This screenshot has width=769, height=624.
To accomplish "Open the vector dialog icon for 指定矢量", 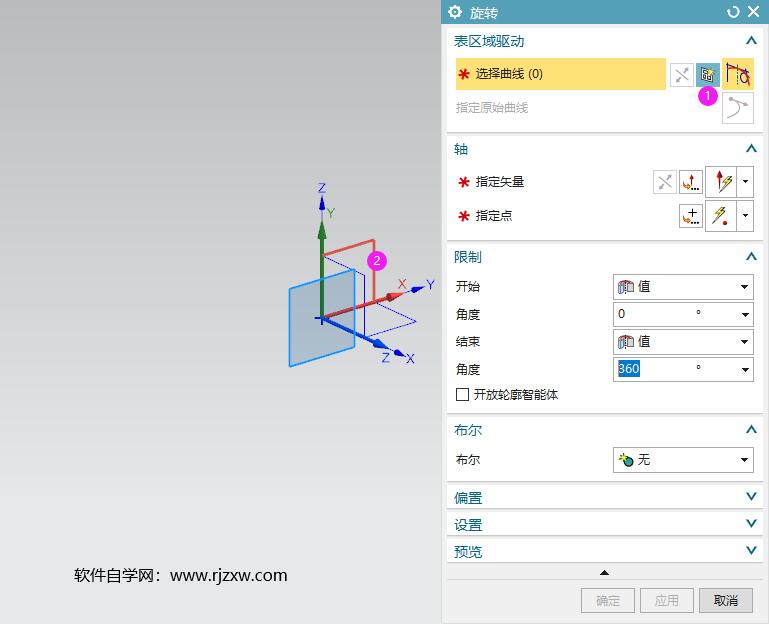I will [691, 182].
